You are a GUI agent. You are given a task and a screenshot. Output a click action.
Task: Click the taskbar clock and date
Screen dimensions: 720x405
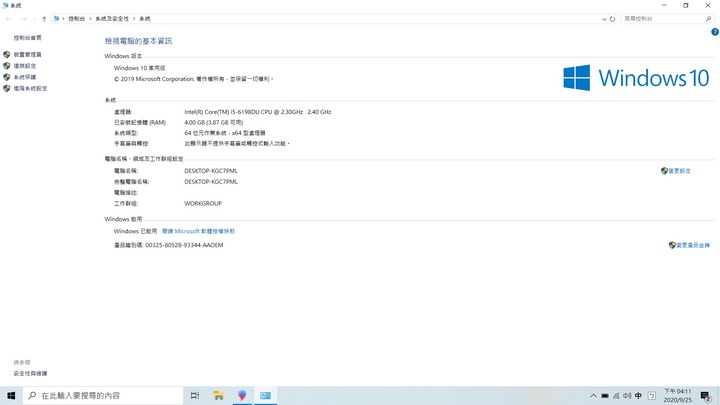(678, 396)
